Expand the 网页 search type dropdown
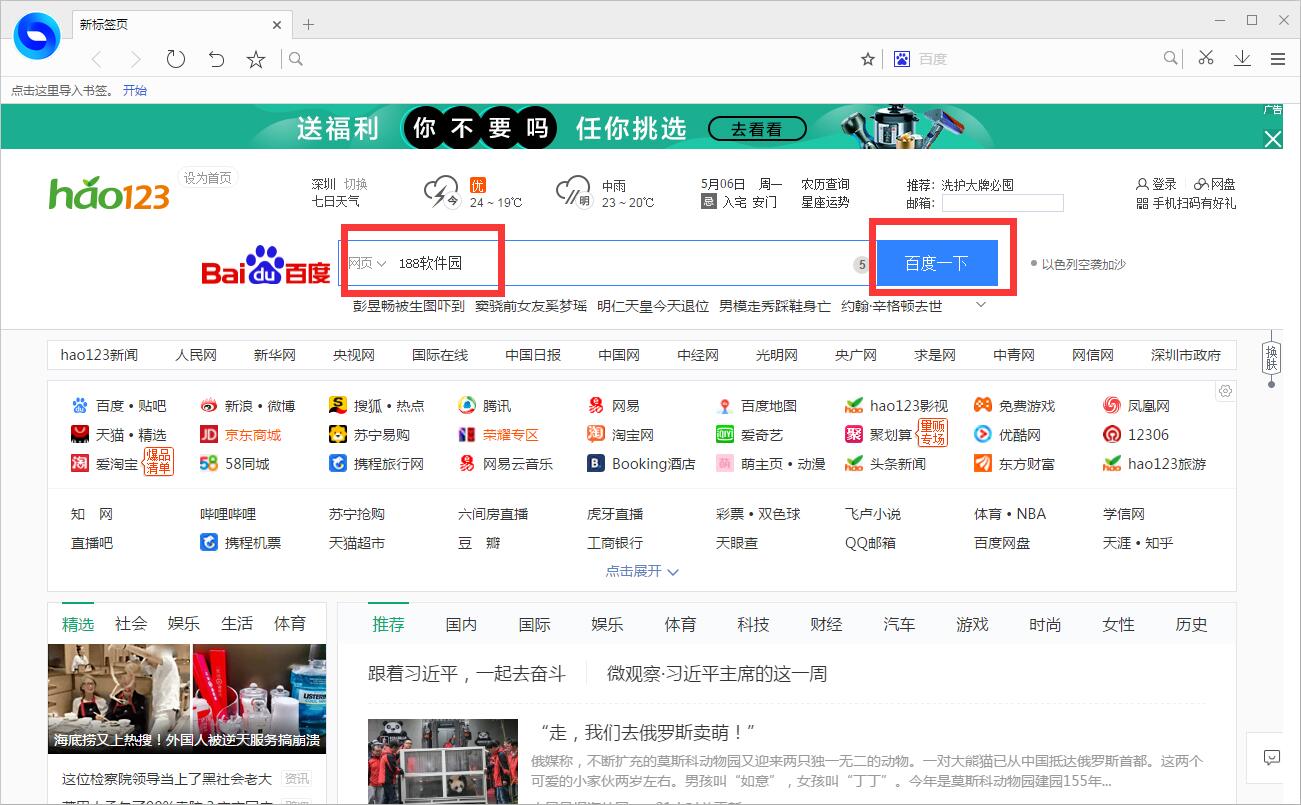 click(367, 263)
